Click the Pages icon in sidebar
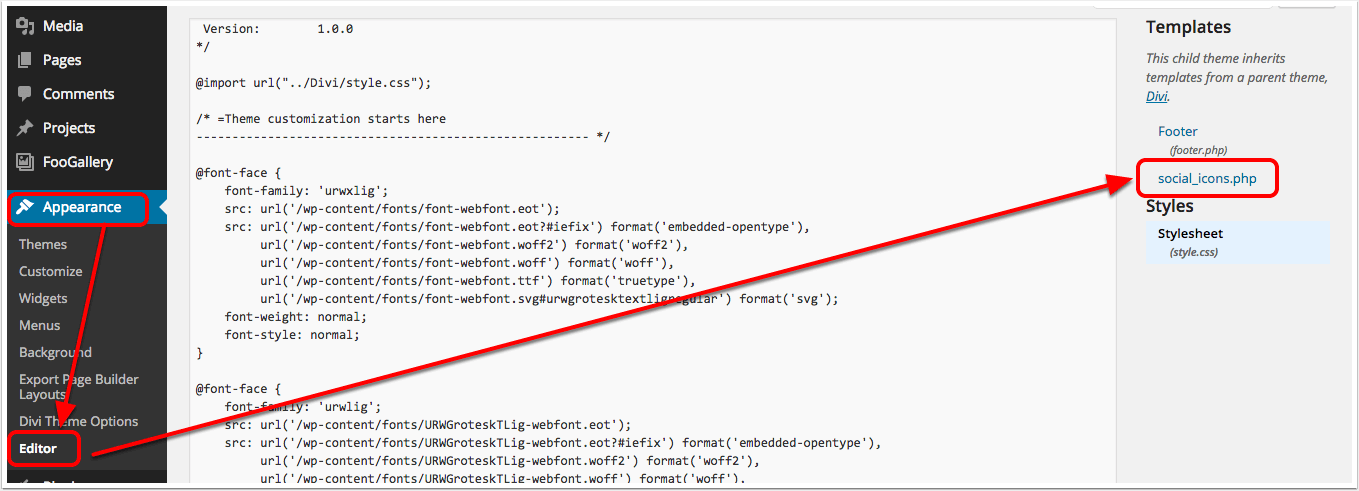Viewport: 1359px width, 491px height. click(x=26, y=60)
